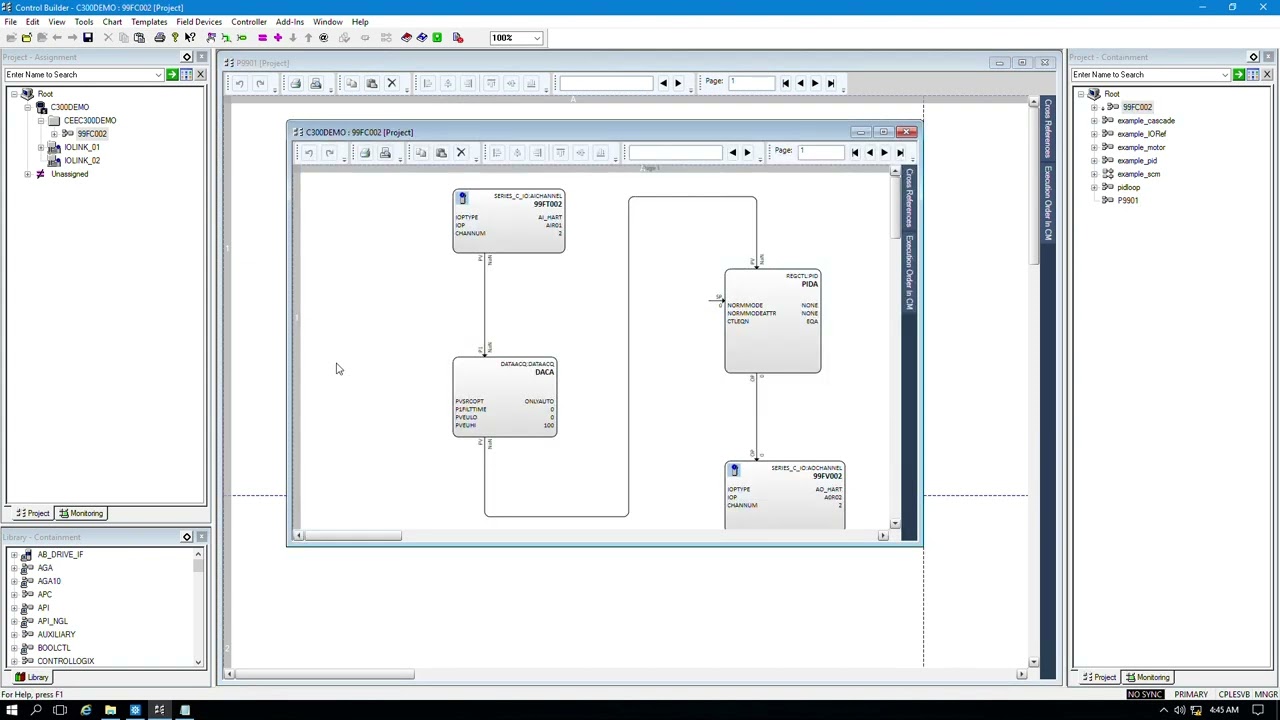1280x720 pixels.
Task: Click the red book icon in main toolbar
Action: tap(406, 38)
